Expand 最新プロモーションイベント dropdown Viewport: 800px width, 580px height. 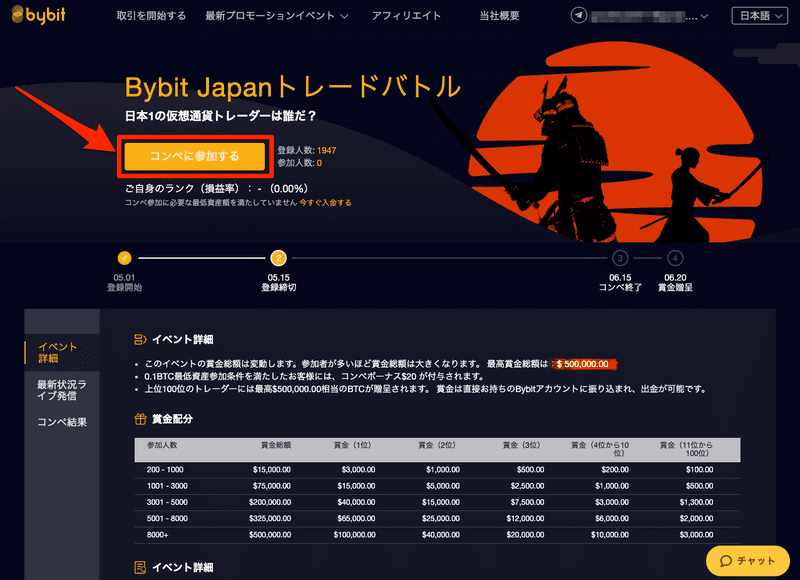coord(277,16)
